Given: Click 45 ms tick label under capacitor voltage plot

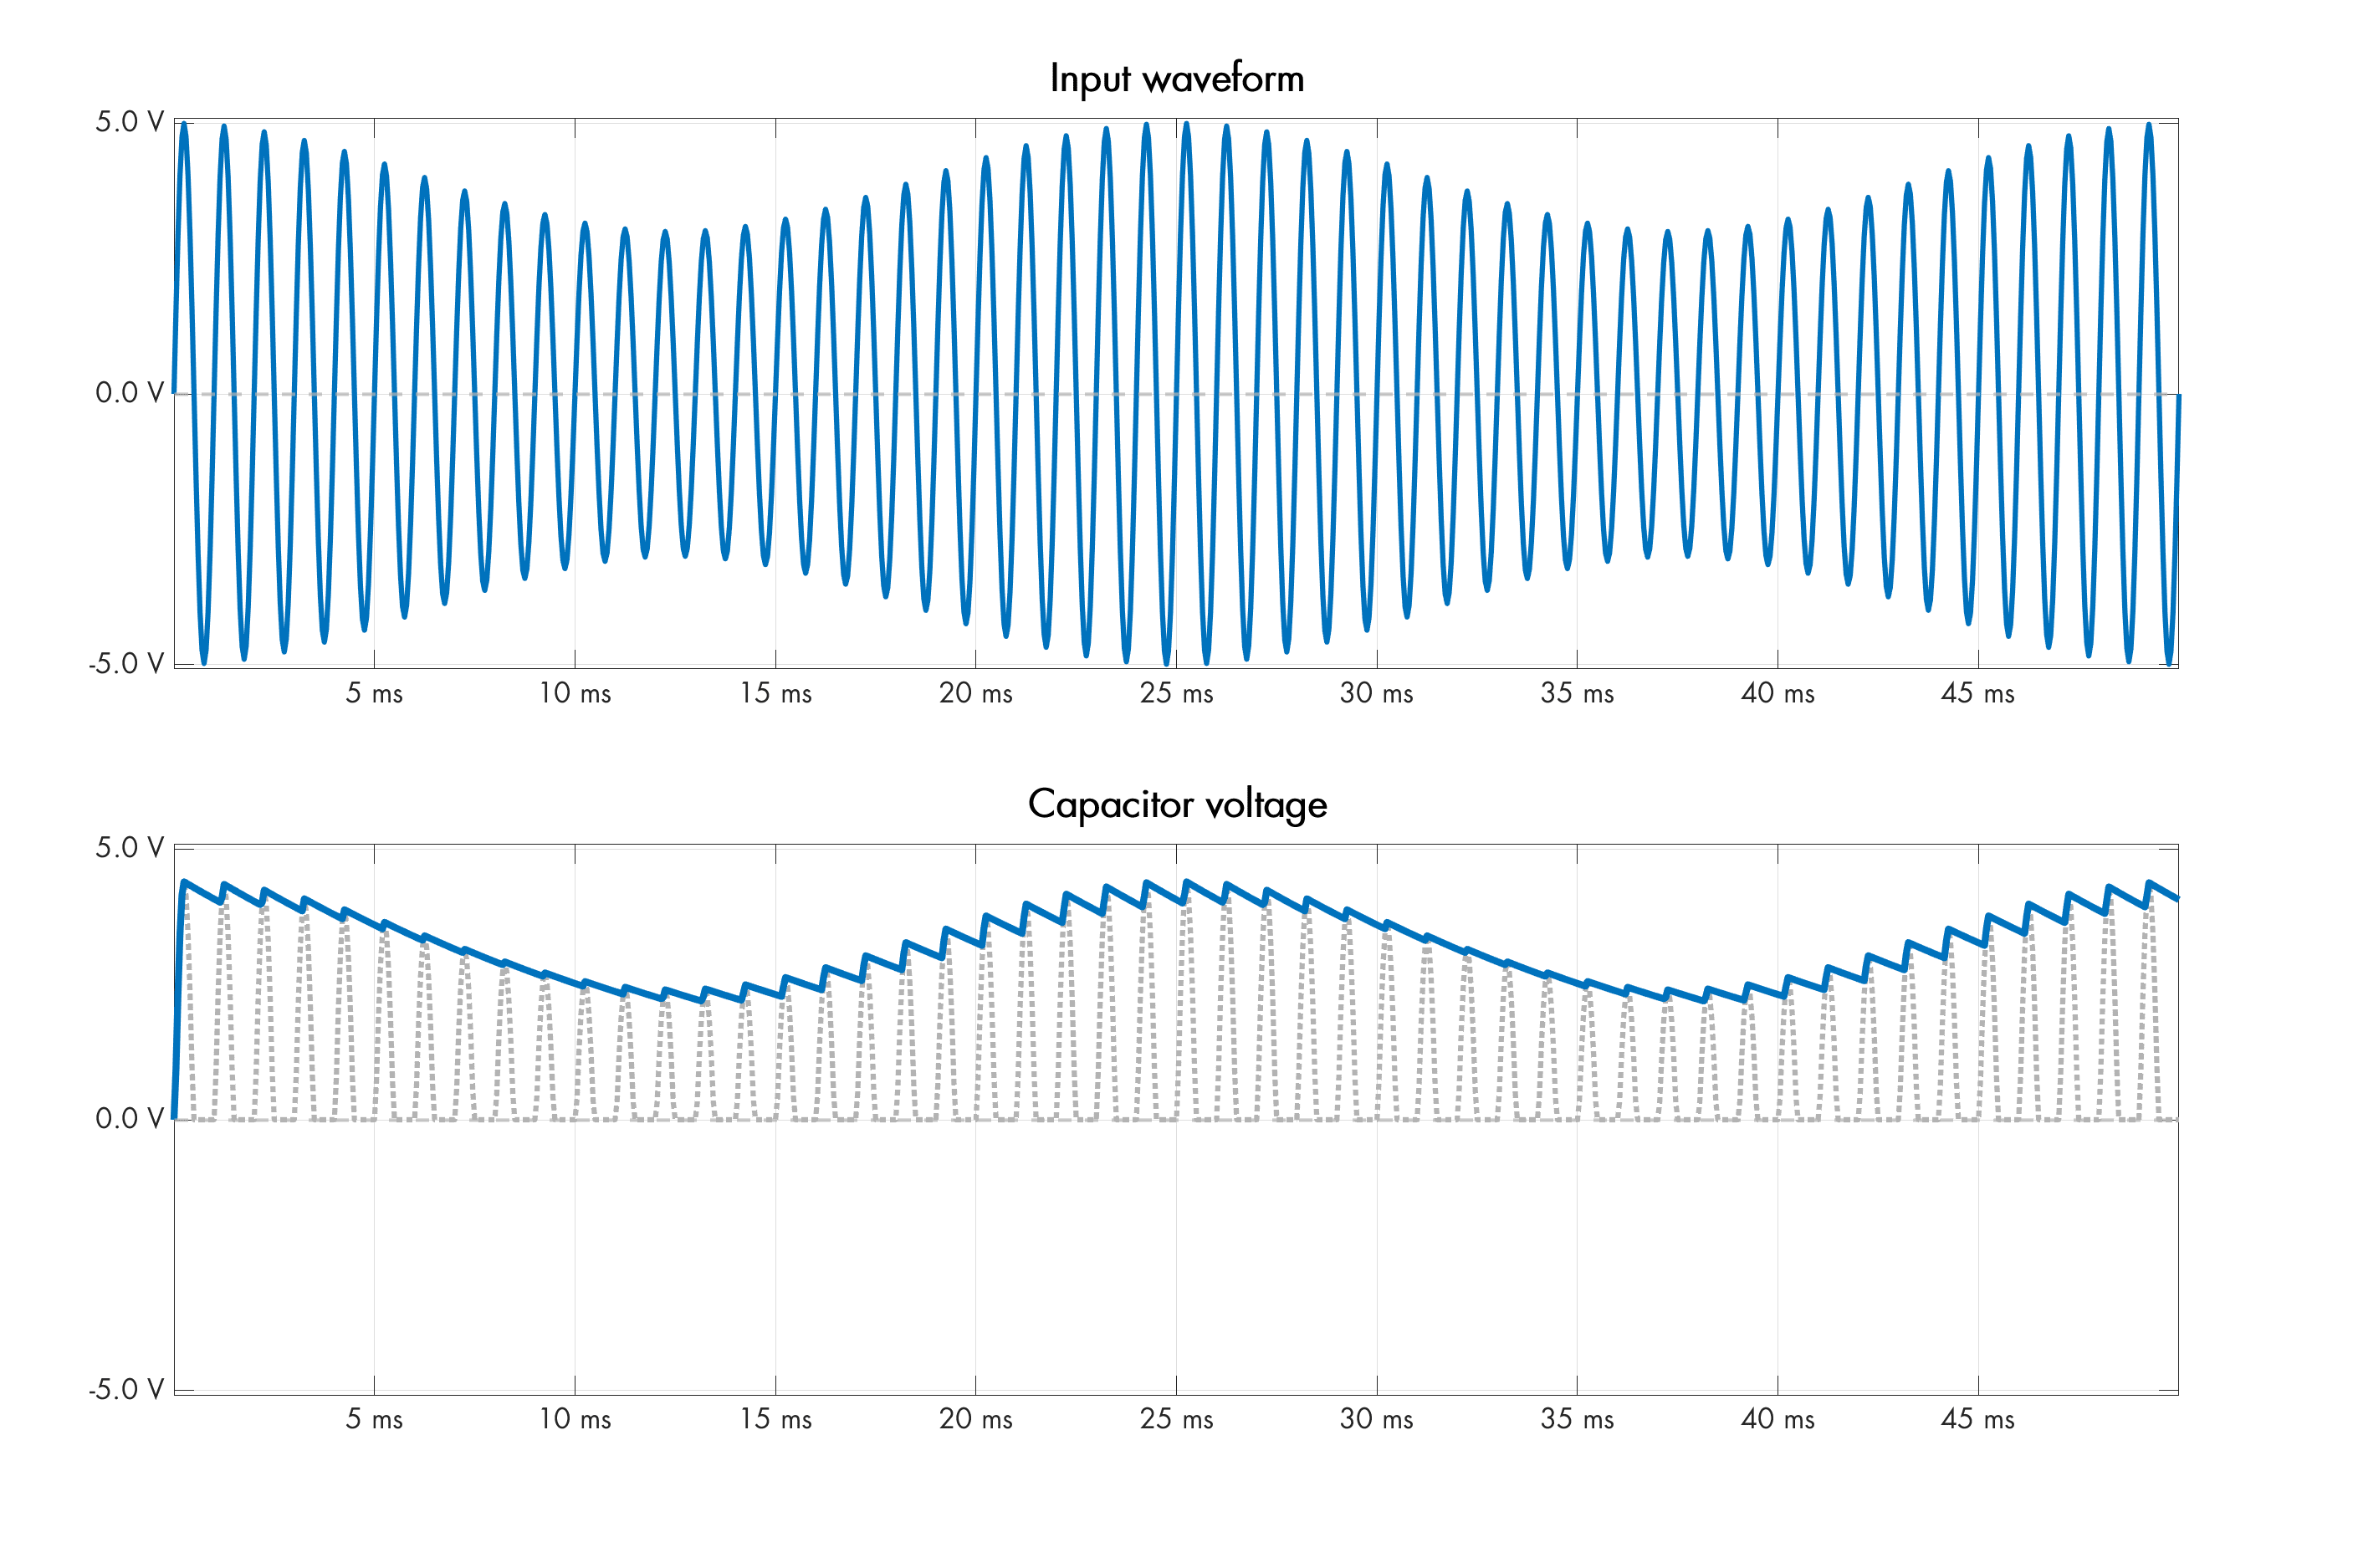Looking at the screenshot, I should (1977, 1419).
